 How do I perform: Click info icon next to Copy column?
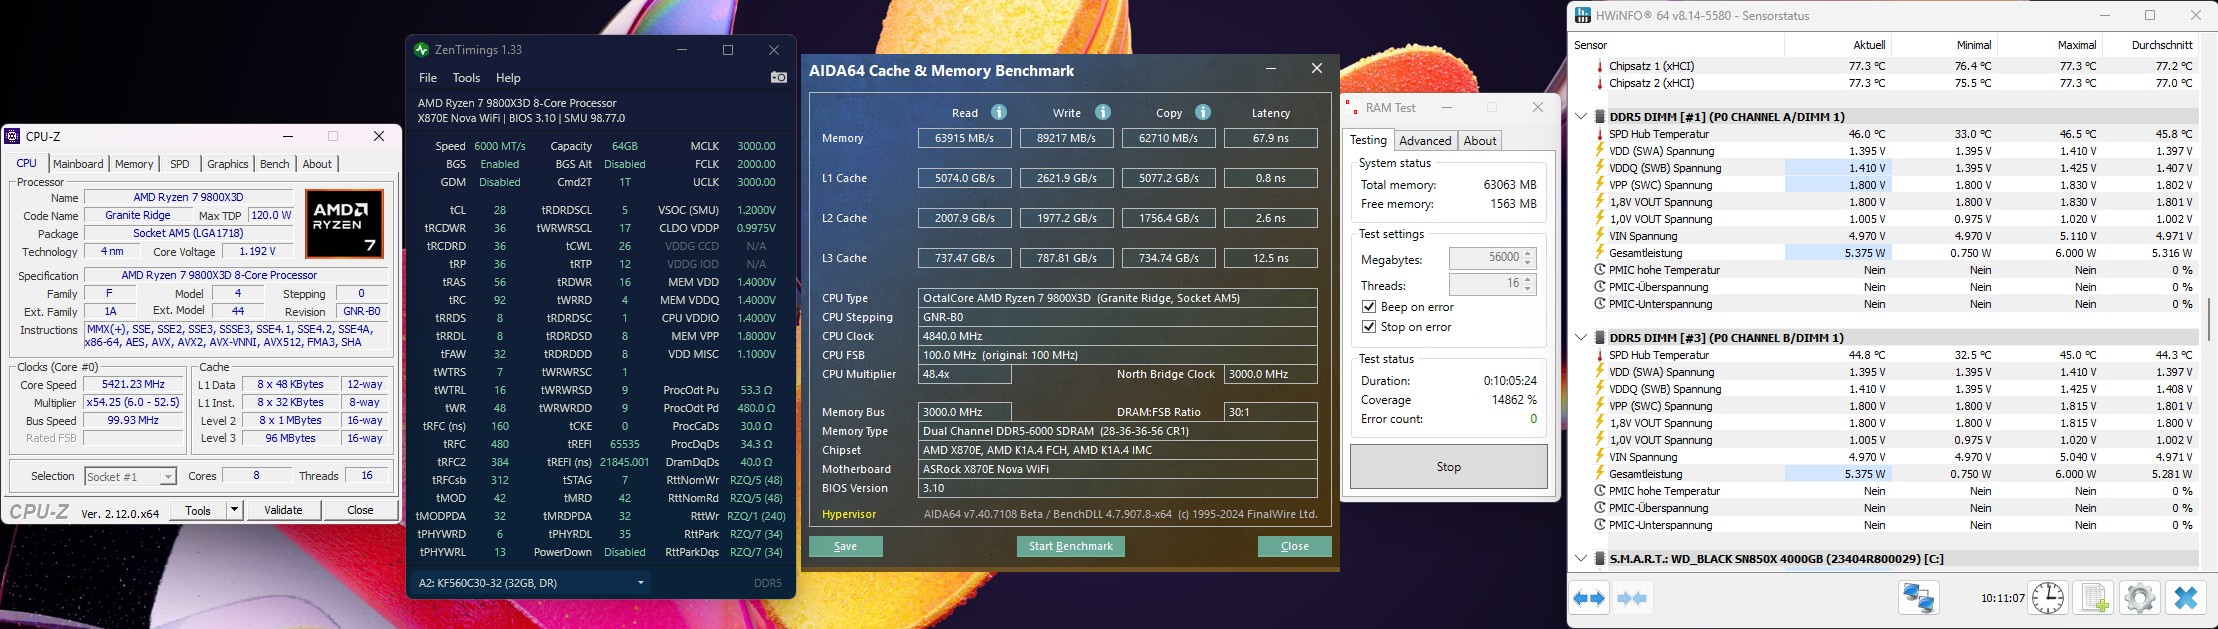click(x=1203, y=112)
